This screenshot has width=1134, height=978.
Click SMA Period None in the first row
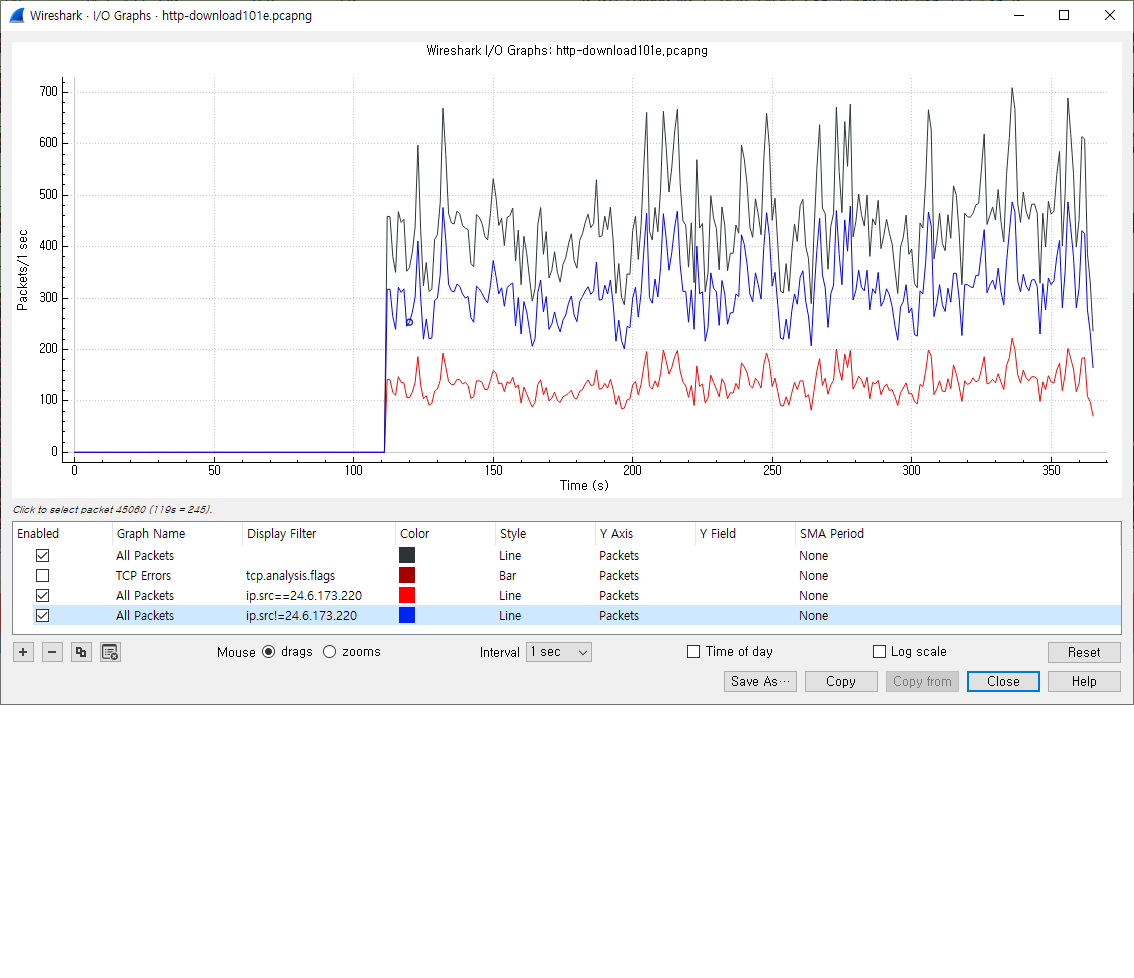click(814, 556)
